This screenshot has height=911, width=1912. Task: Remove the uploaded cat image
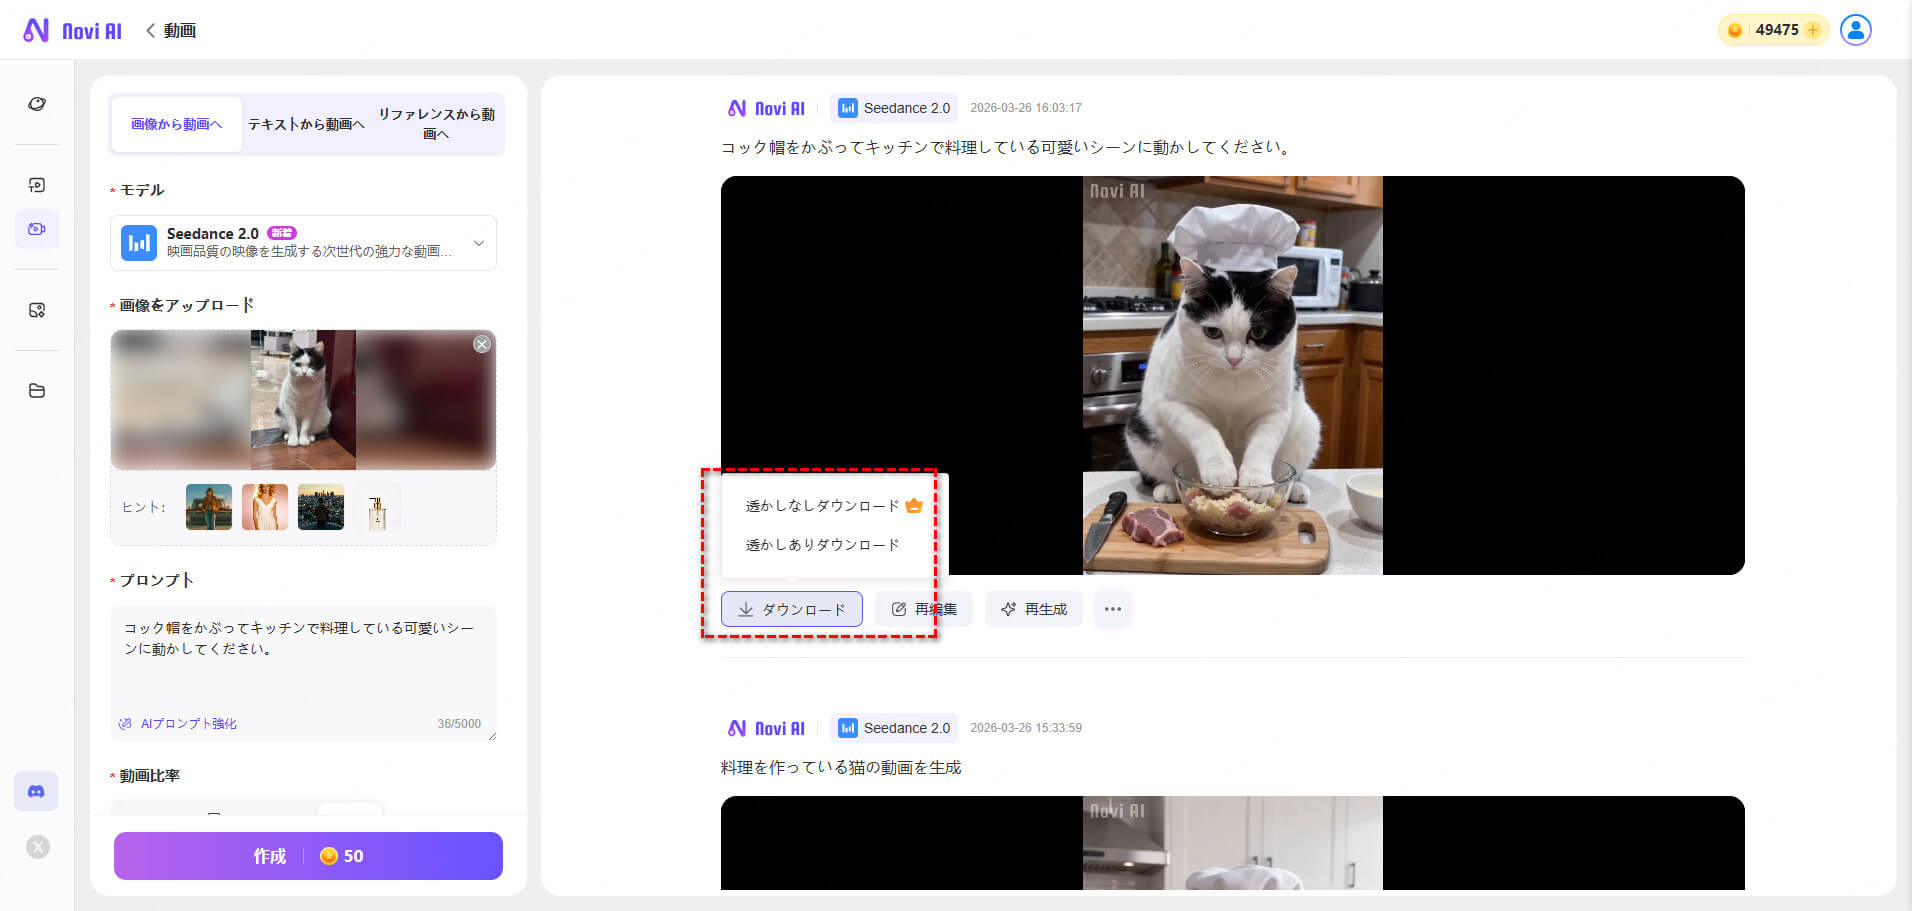pyautogui.click(x=482, y=344)
